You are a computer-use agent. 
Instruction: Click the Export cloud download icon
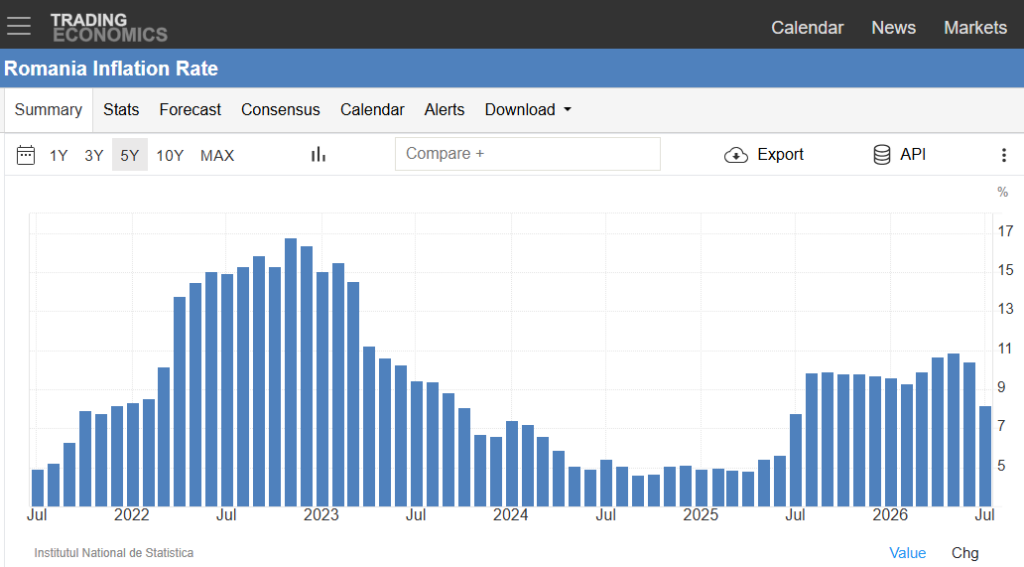pyautogui.click(x=736, y=155)
